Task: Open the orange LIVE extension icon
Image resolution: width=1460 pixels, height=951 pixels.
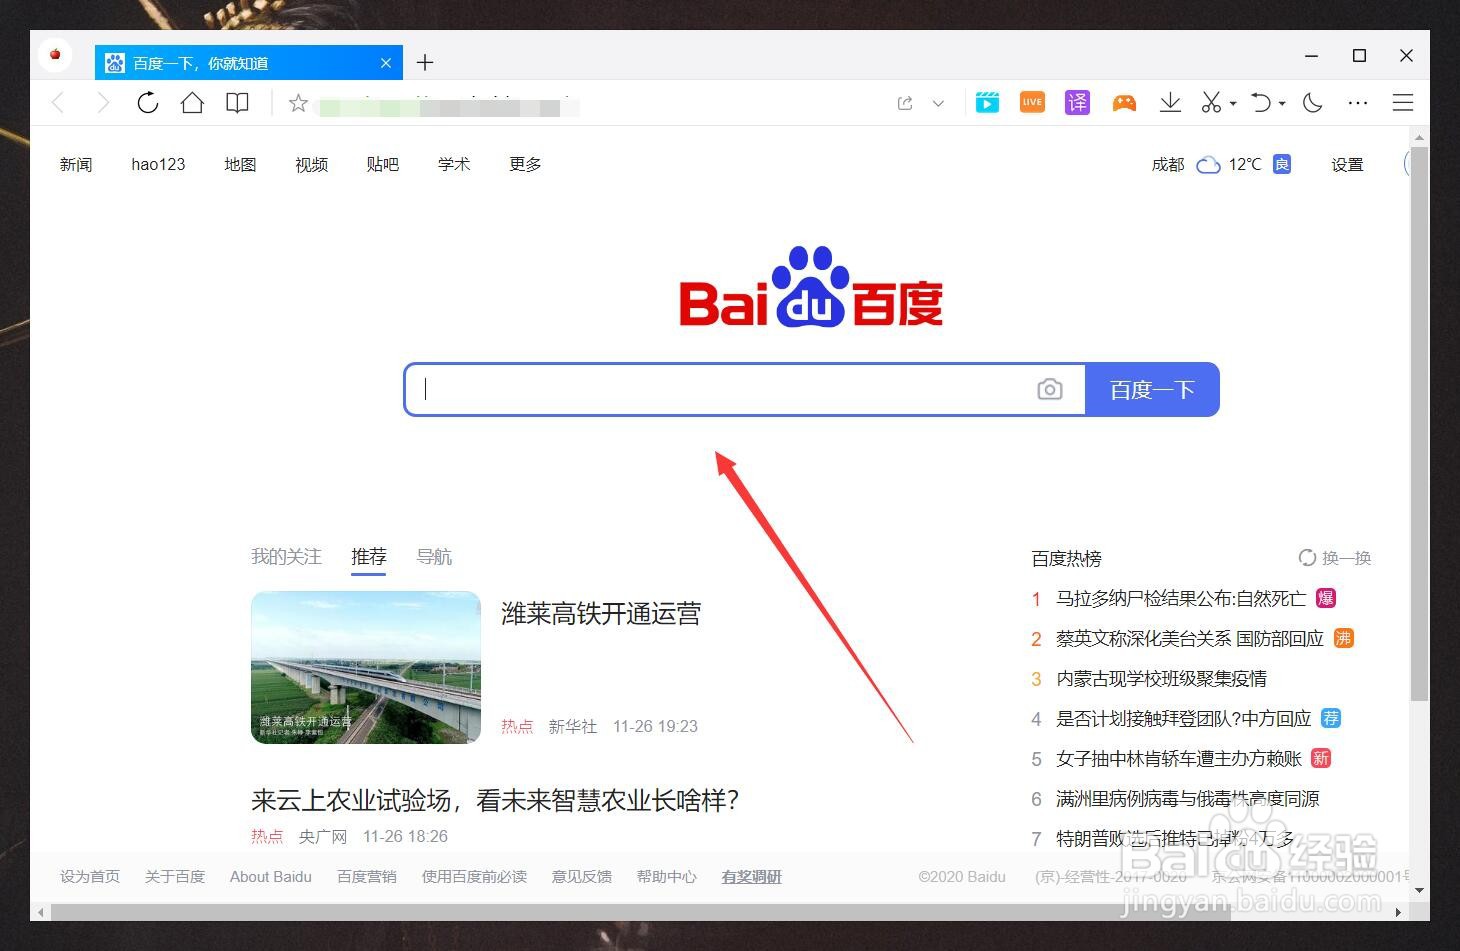Action: [x=1032, y=102]
